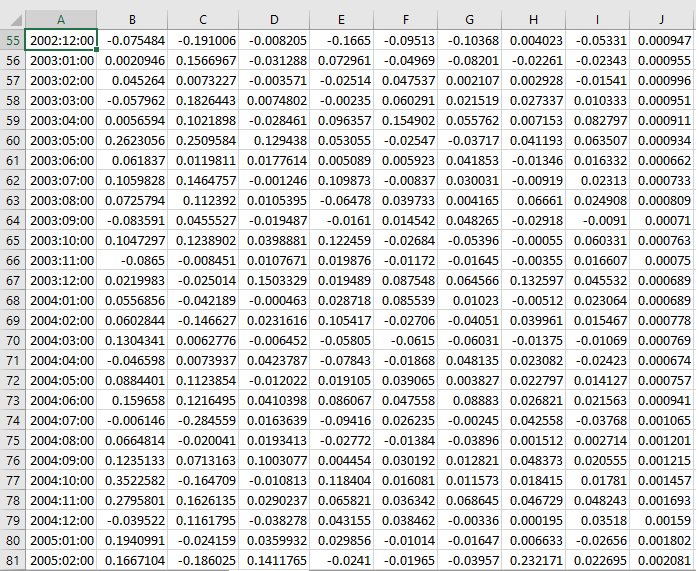Image resolution: width=696 pixels, height=571 pixels.
Task: Click cell with value 0.06661
Action: 533,200
